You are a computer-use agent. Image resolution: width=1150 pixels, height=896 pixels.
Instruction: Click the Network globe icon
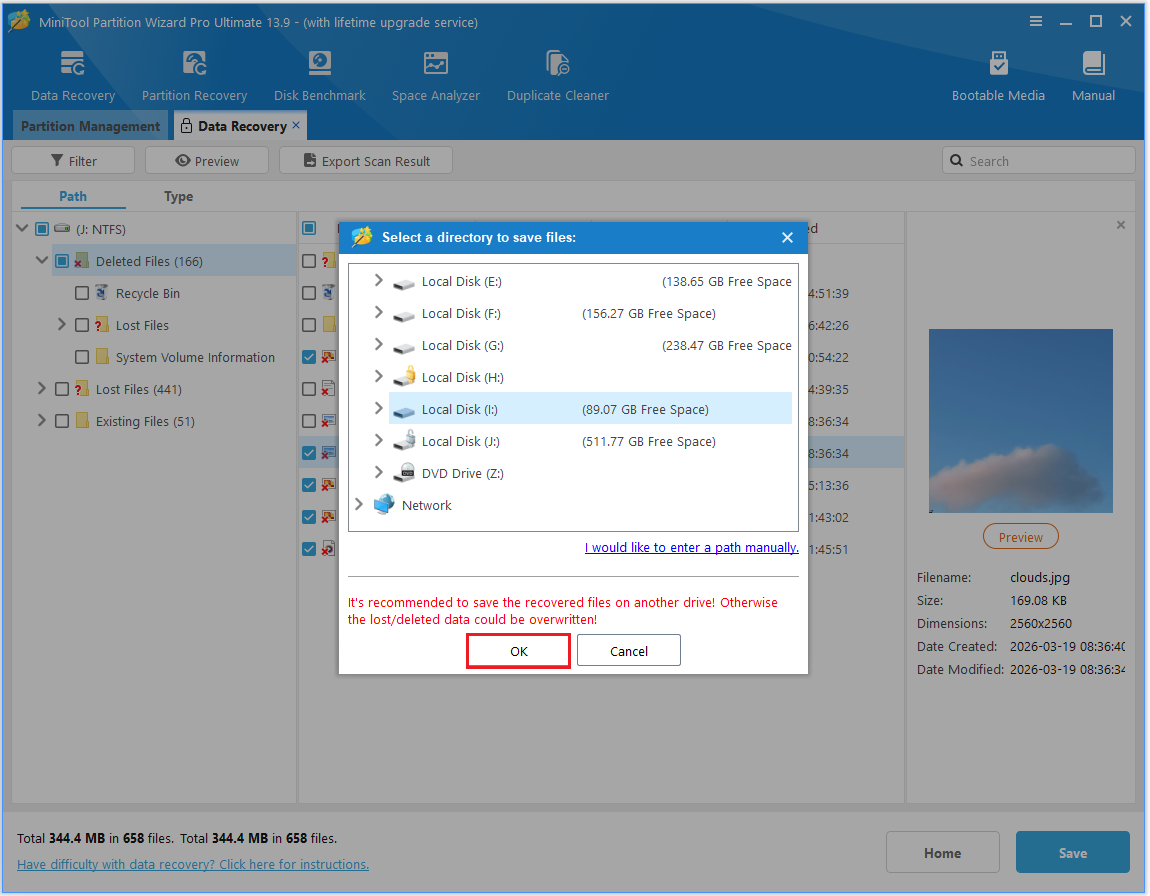(384, 504)
